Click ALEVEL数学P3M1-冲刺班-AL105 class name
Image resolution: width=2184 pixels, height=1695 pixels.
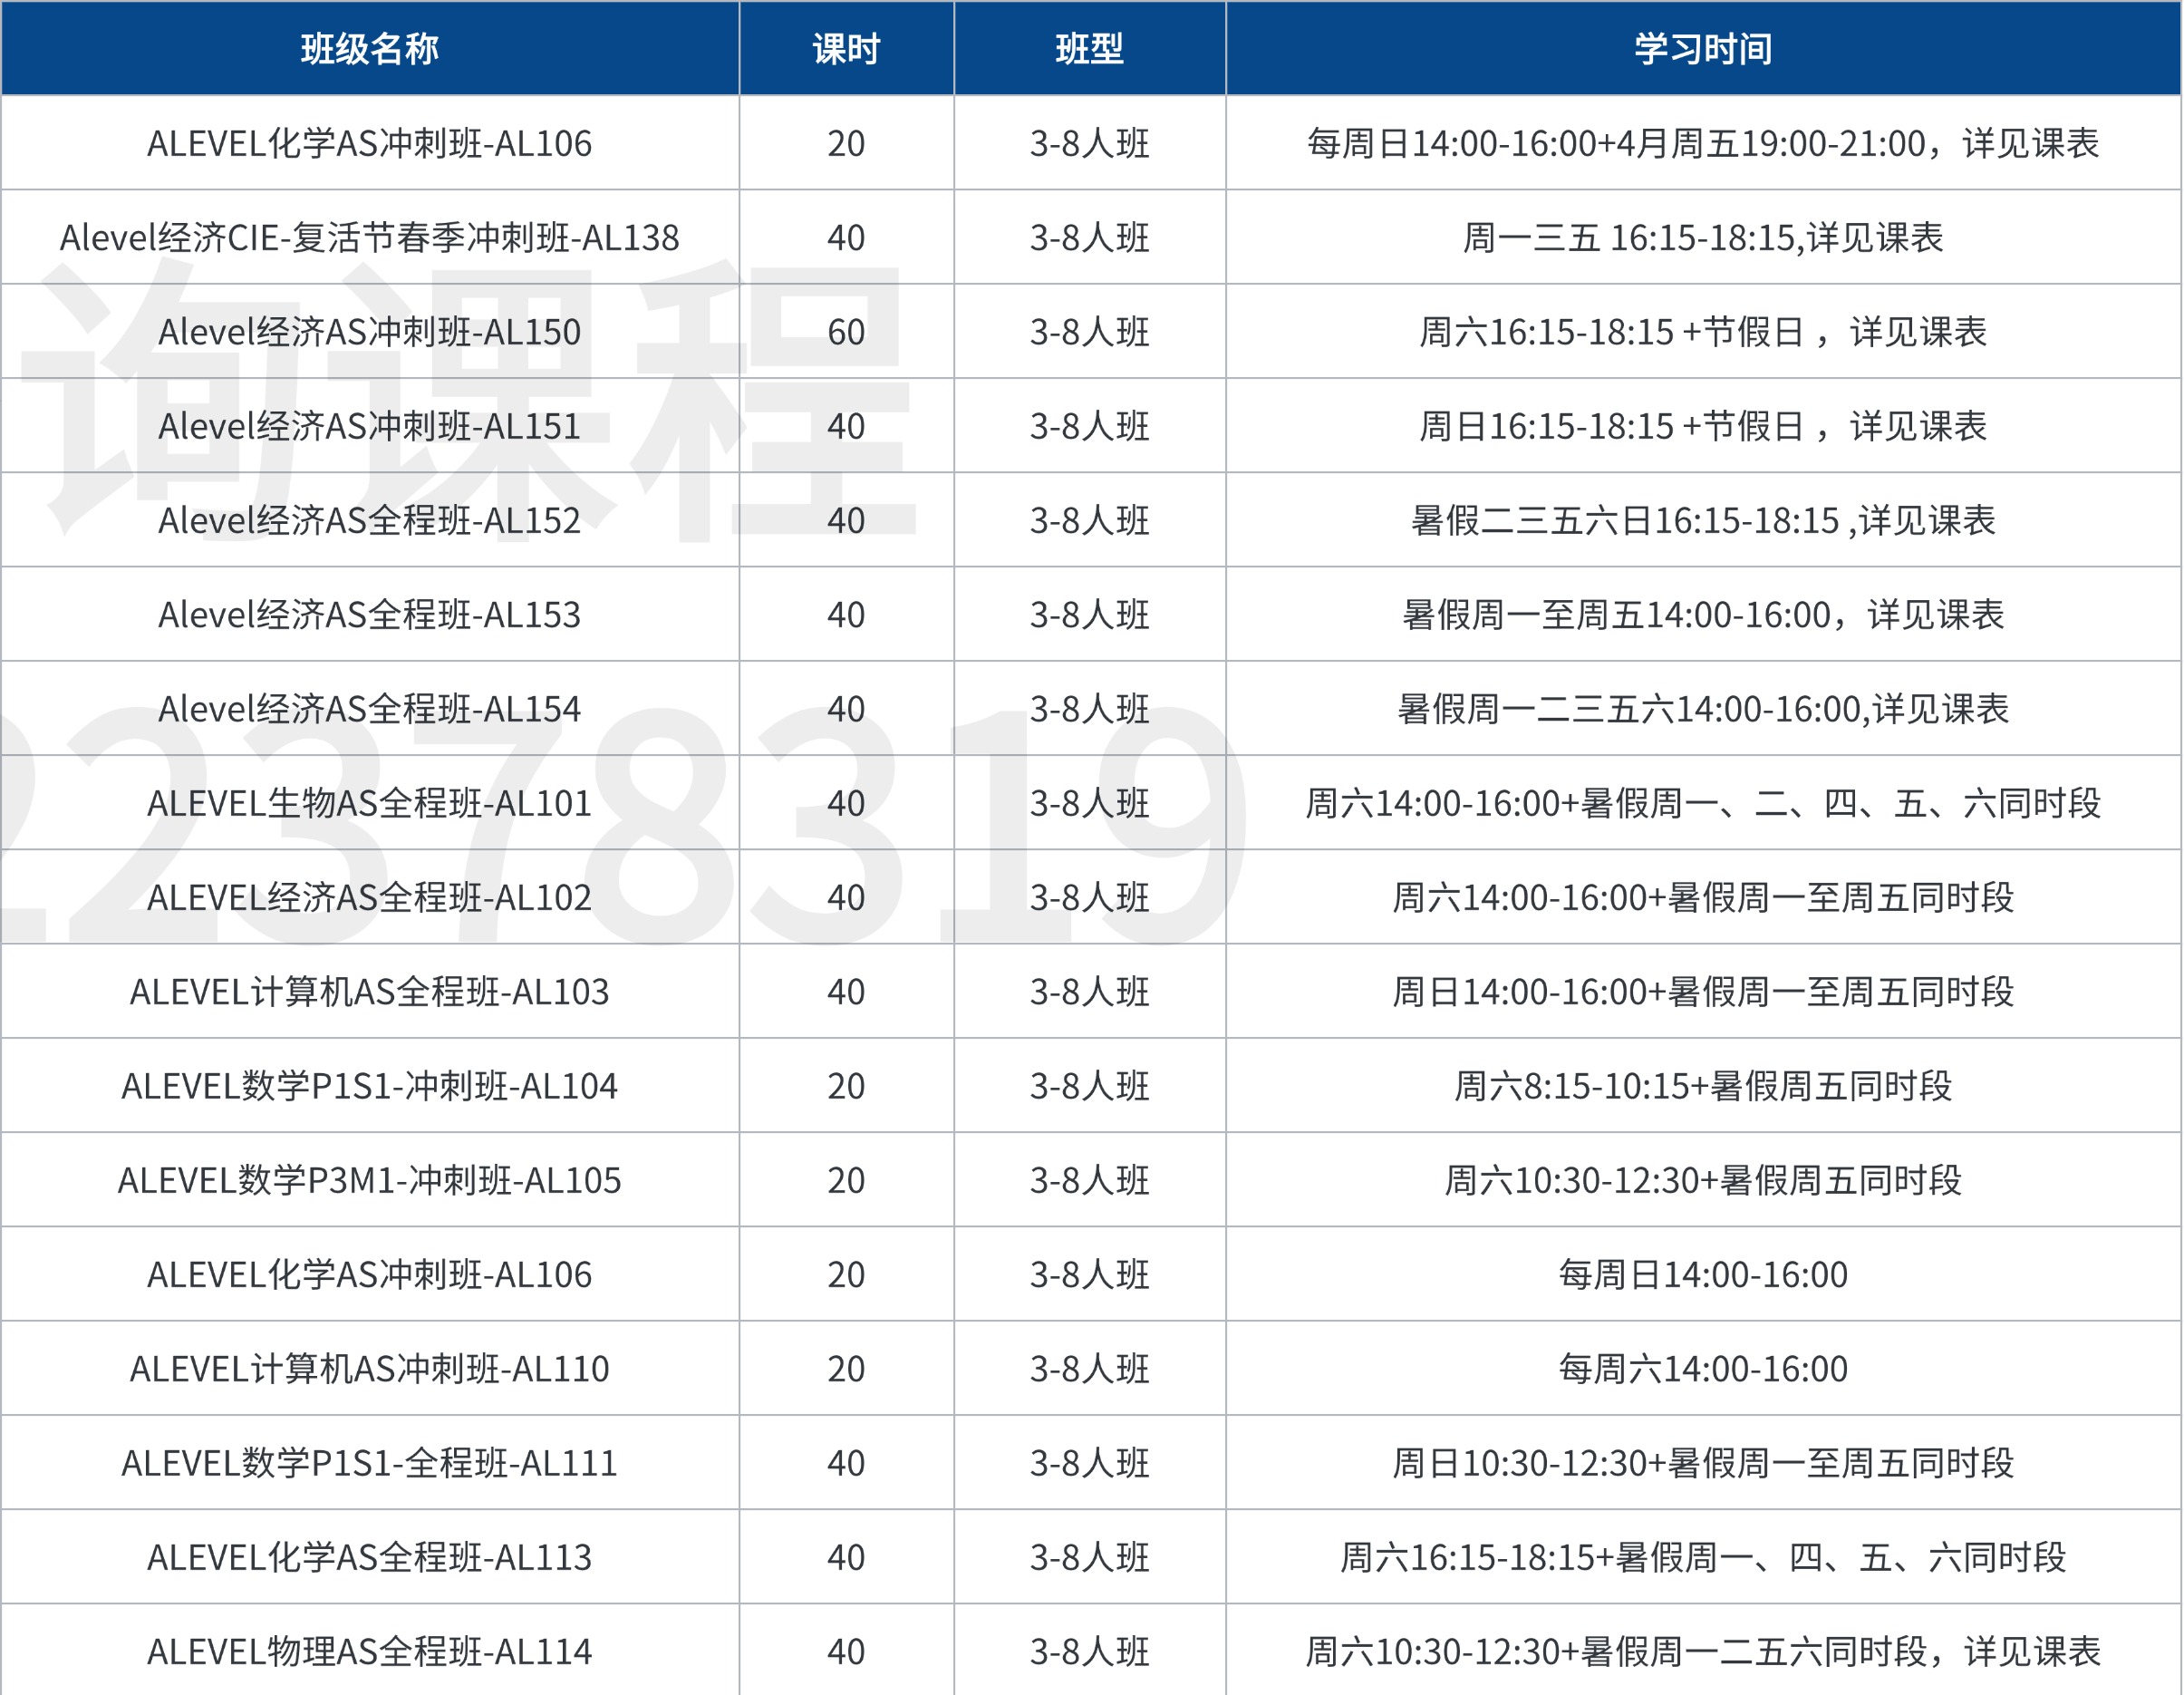pos(369,1180)
